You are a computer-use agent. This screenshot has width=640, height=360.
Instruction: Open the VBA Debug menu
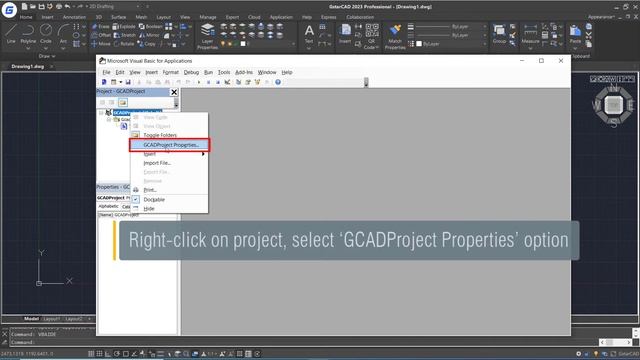coord(191,72)
